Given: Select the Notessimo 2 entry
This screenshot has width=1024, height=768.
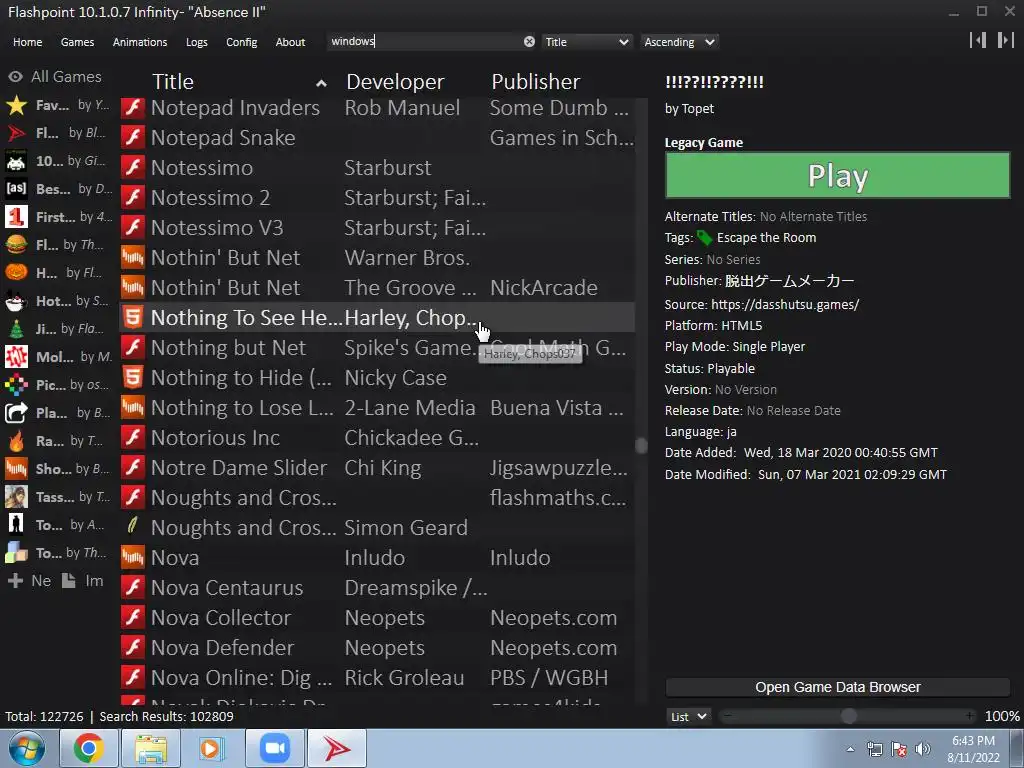Looking at the screenshot, I should click(377, 198).
